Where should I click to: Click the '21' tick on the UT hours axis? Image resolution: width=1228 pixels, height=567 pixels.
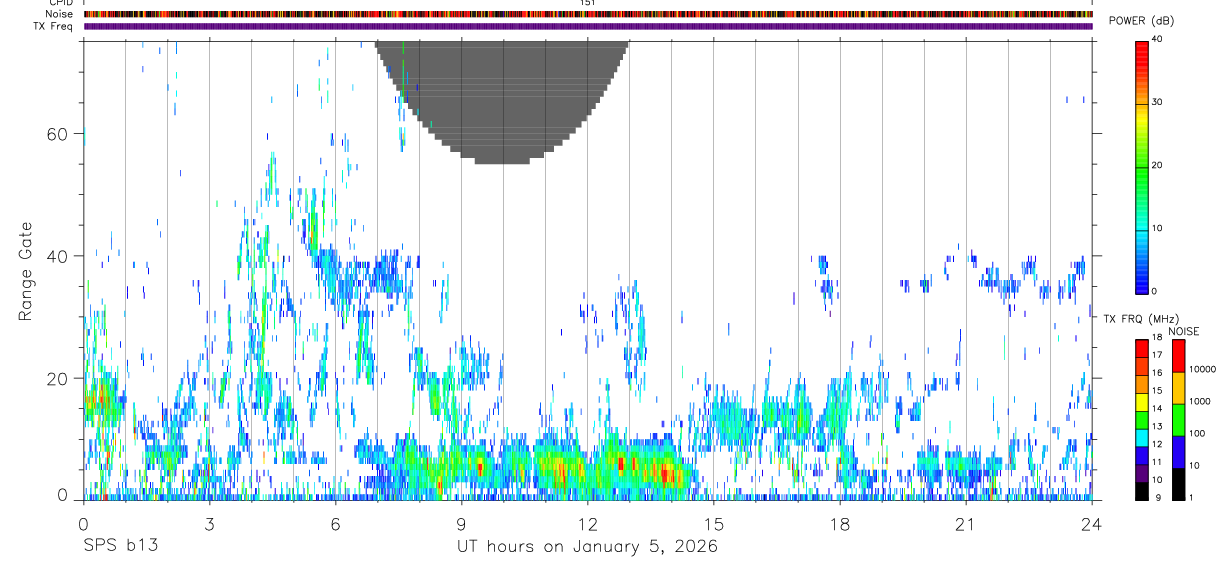click(x=966, y=523)
